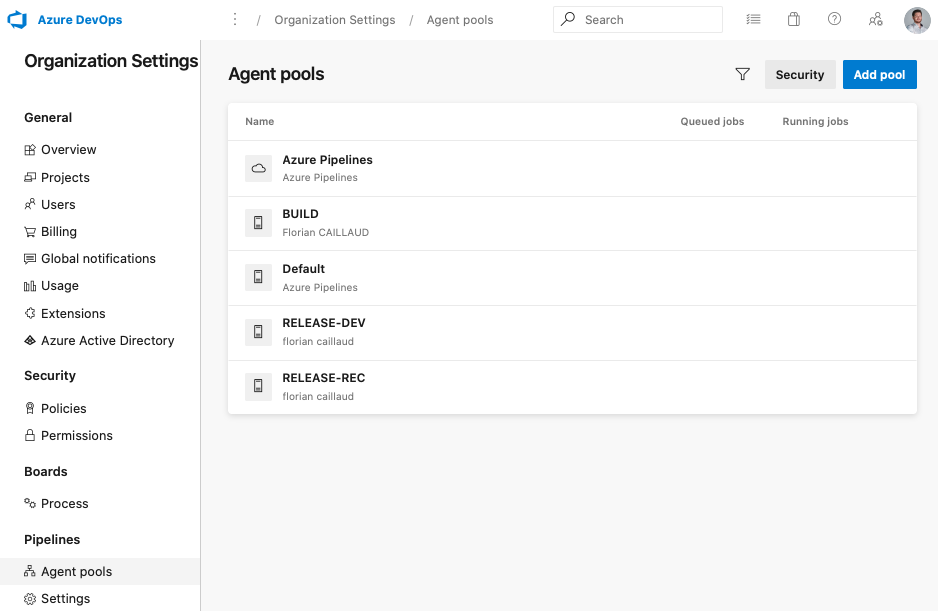The image size is (938, 611).
Task: Open the Default agent pool
Action: coord(572,278)
